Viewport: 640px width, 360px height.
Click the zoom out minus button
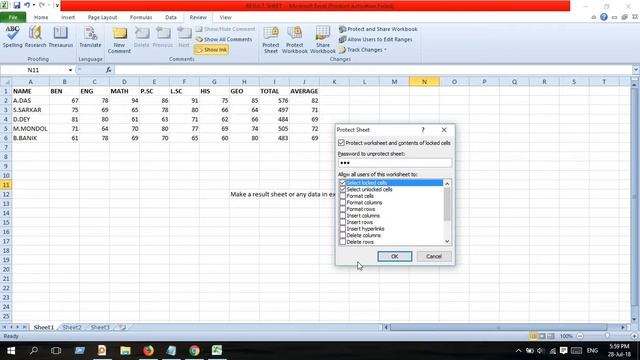(580, 336)
